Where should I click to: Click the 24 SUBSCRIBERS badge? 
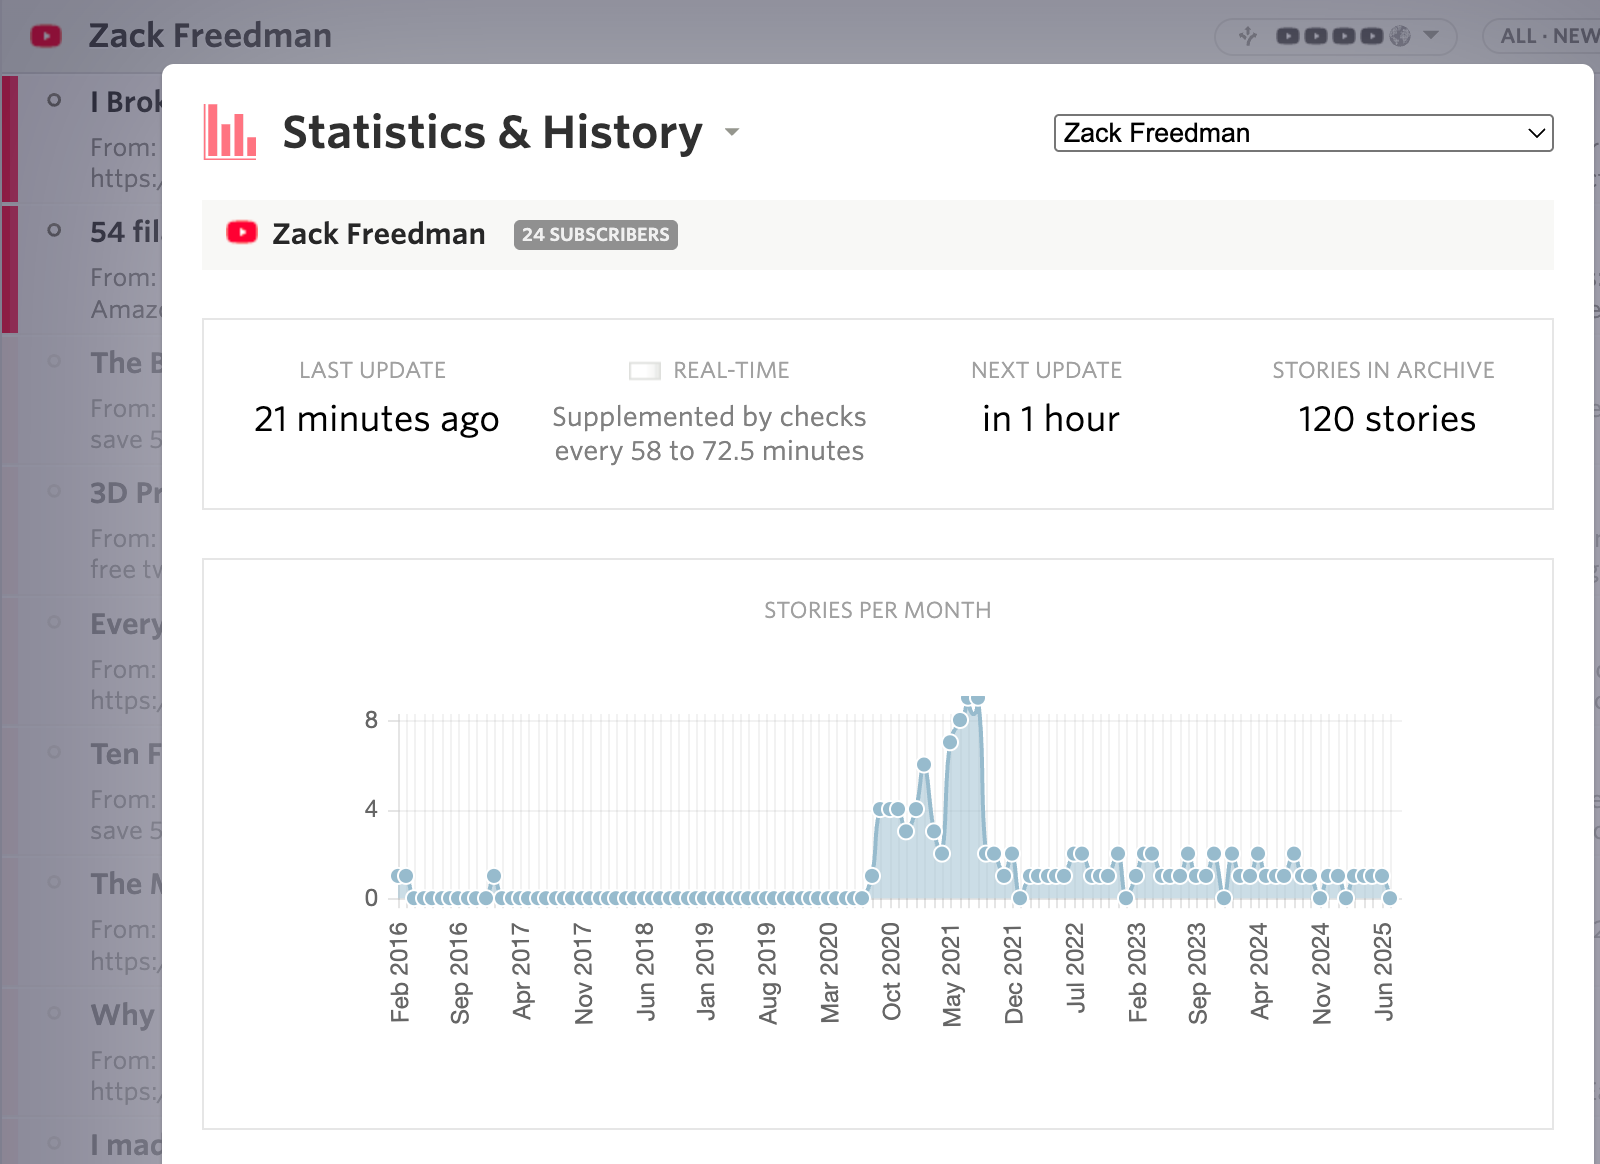595,234
